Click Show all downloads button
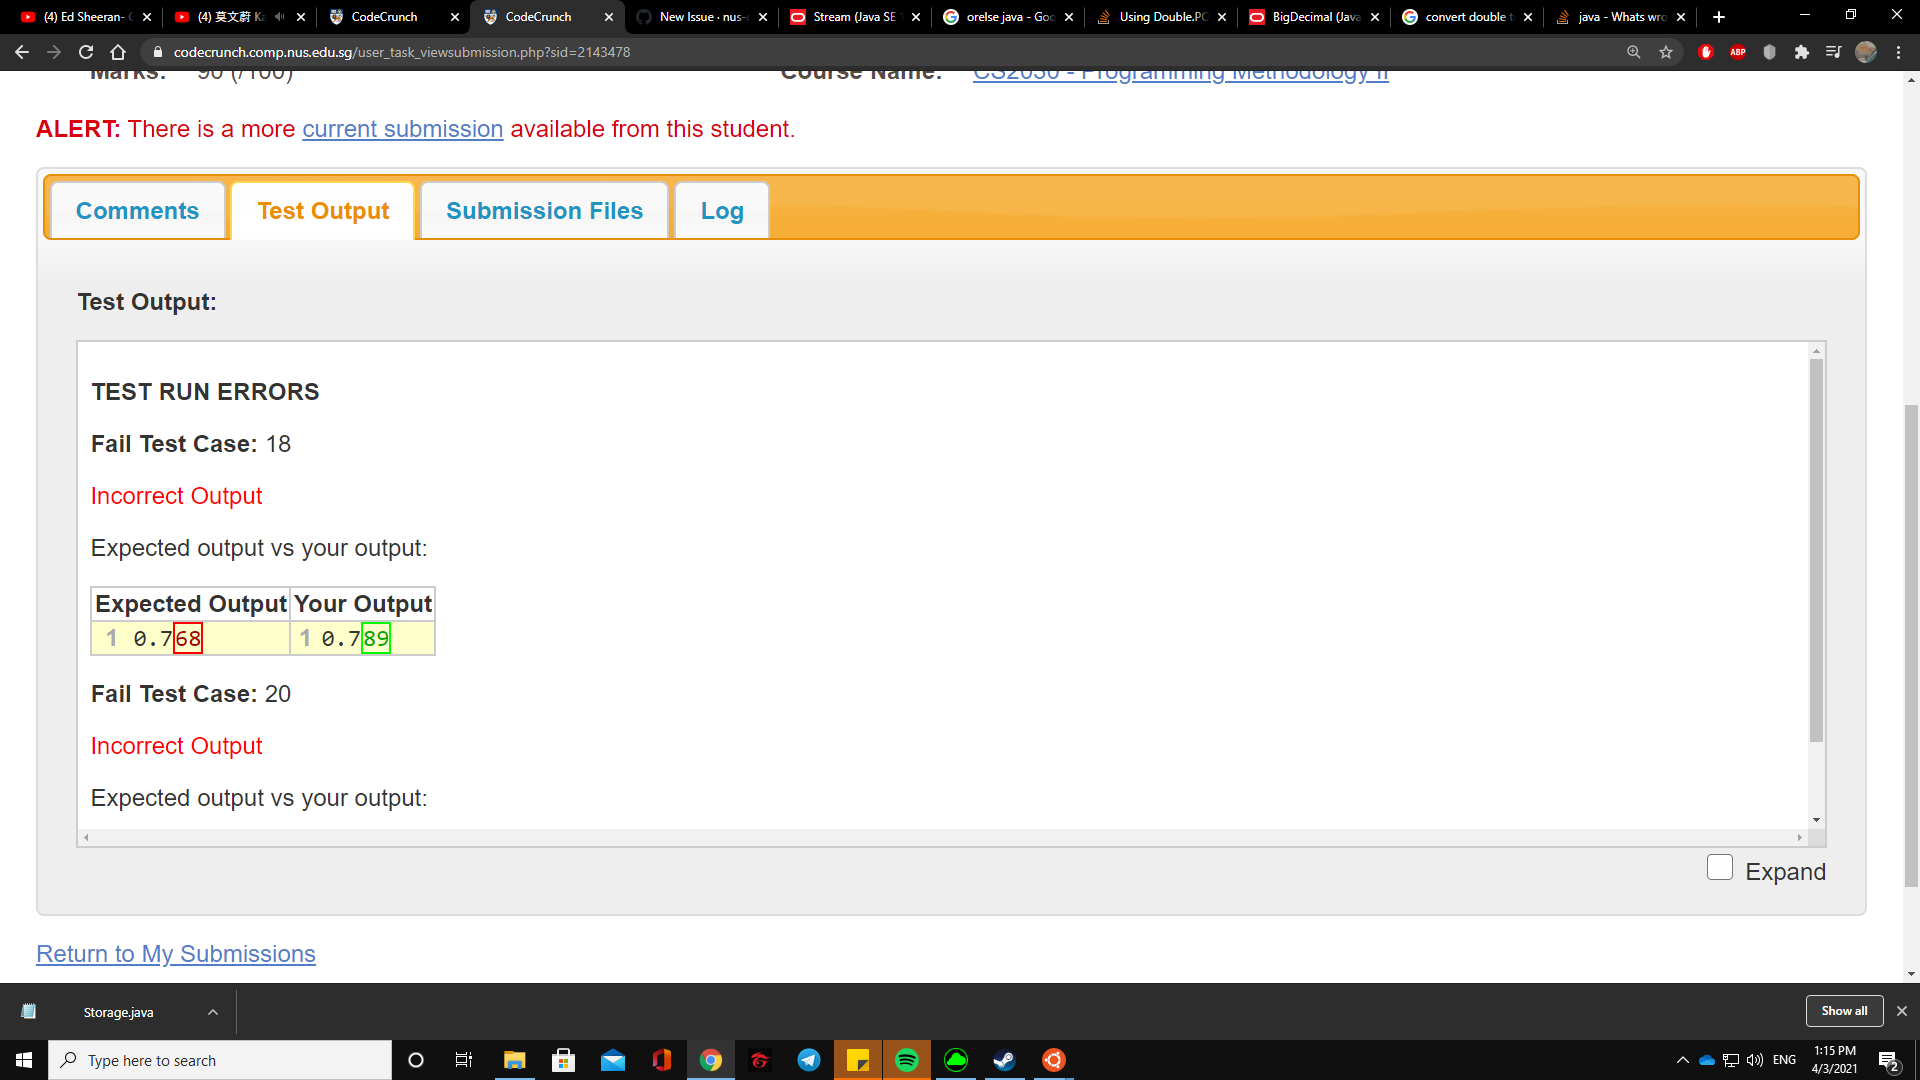 pyautogui.click(x=1844, y=1011)
